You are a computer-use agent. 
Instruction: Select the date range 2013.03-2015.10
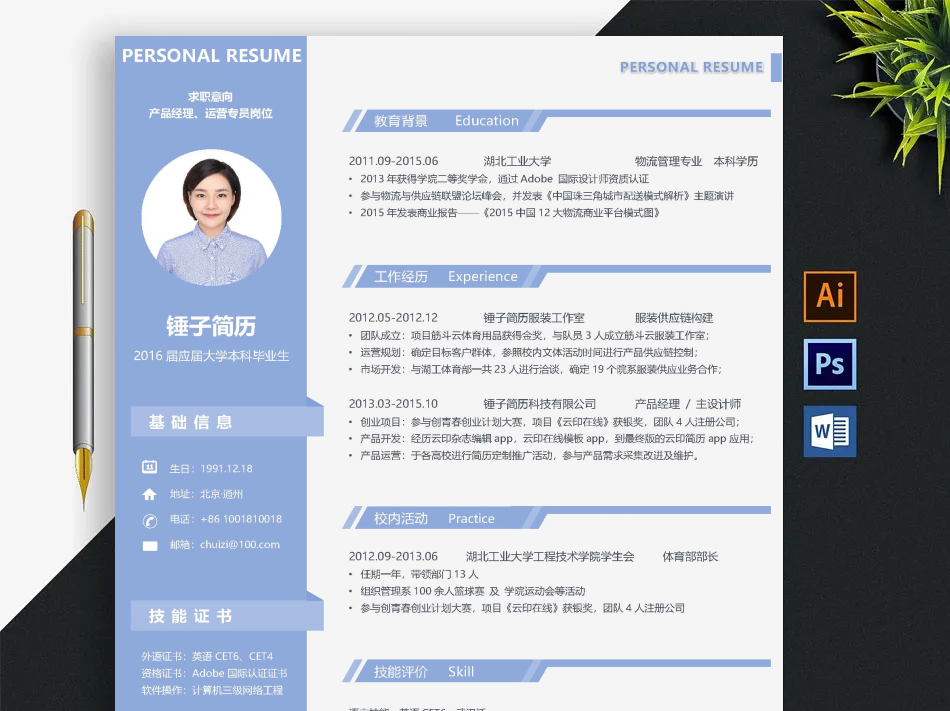[x=393, y=404]
